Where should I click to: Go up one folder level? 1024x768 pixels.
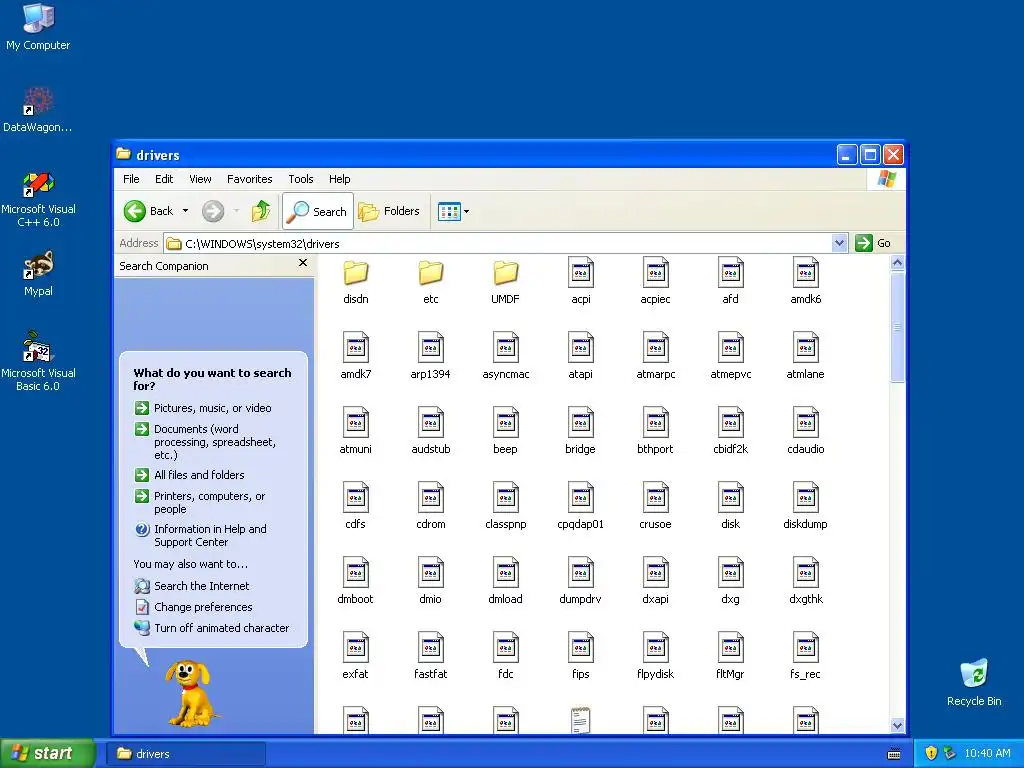coord(261,211)
